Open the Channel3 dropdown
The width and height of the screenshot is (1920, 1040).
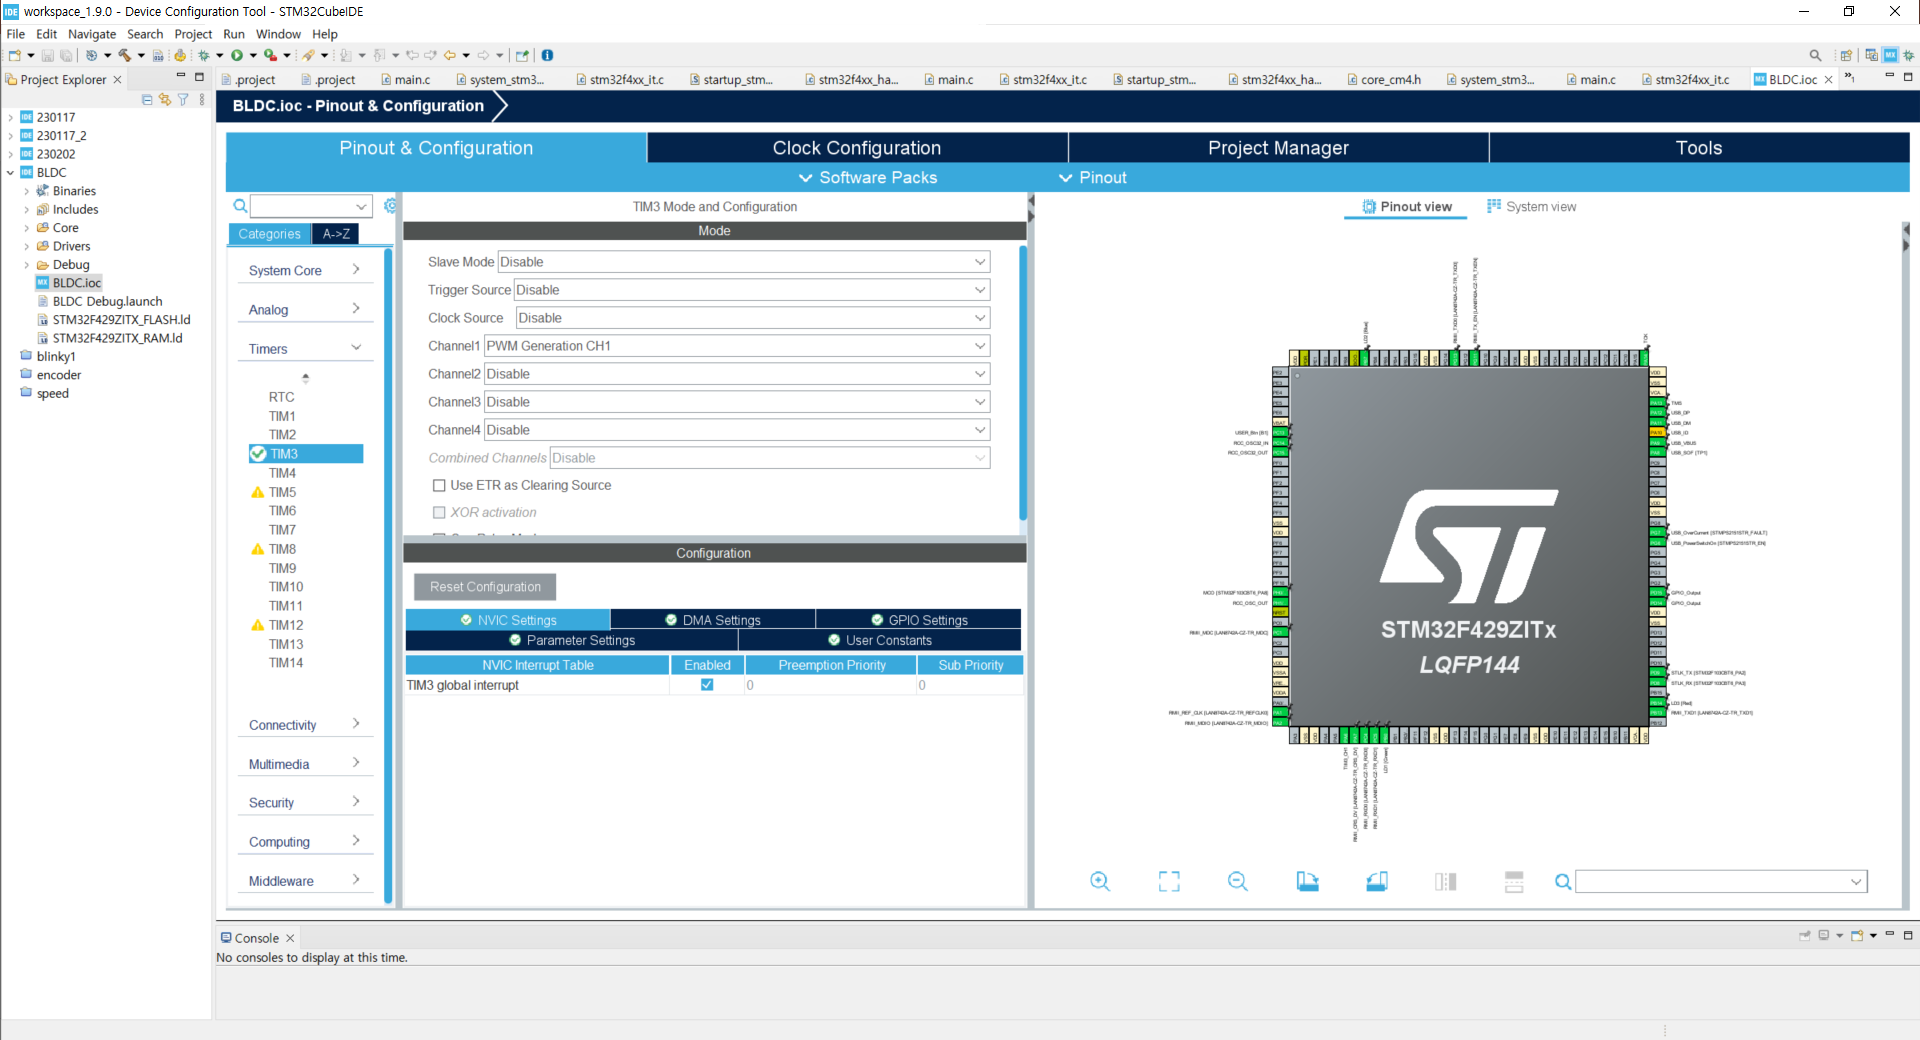coord(736,402)
